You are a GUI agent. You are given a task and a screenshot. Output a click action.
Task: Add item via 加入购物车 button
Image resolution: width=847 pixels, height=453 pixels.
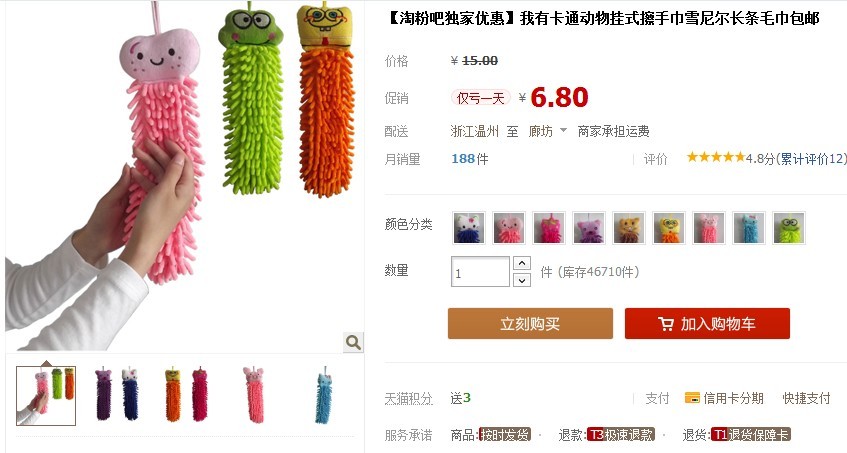pos(707,323)
